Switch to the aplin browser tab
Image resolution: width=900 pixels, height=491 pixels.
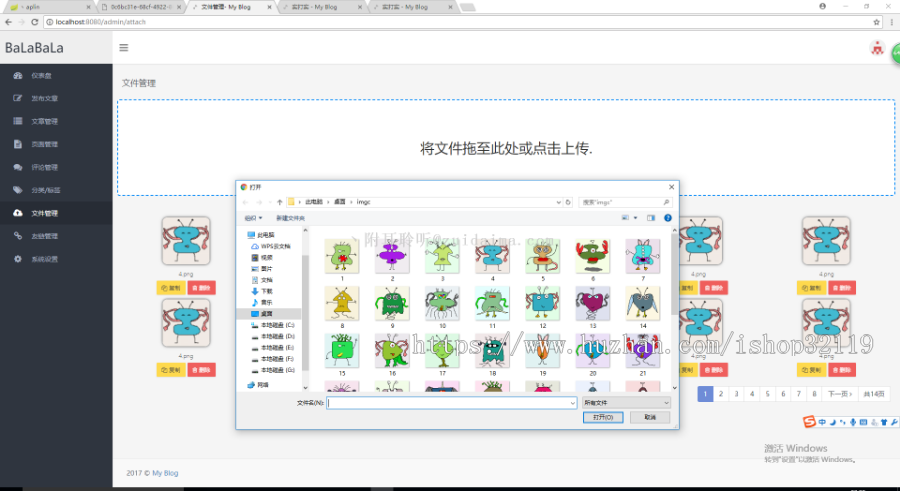tap(49, 7)
